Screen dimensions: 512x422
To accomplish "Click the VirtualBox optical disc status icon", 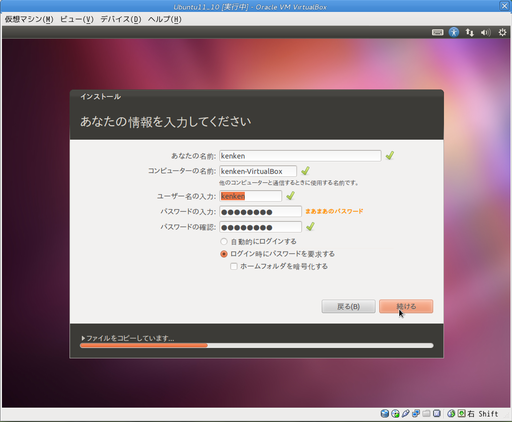I will (x=395, y=414).
